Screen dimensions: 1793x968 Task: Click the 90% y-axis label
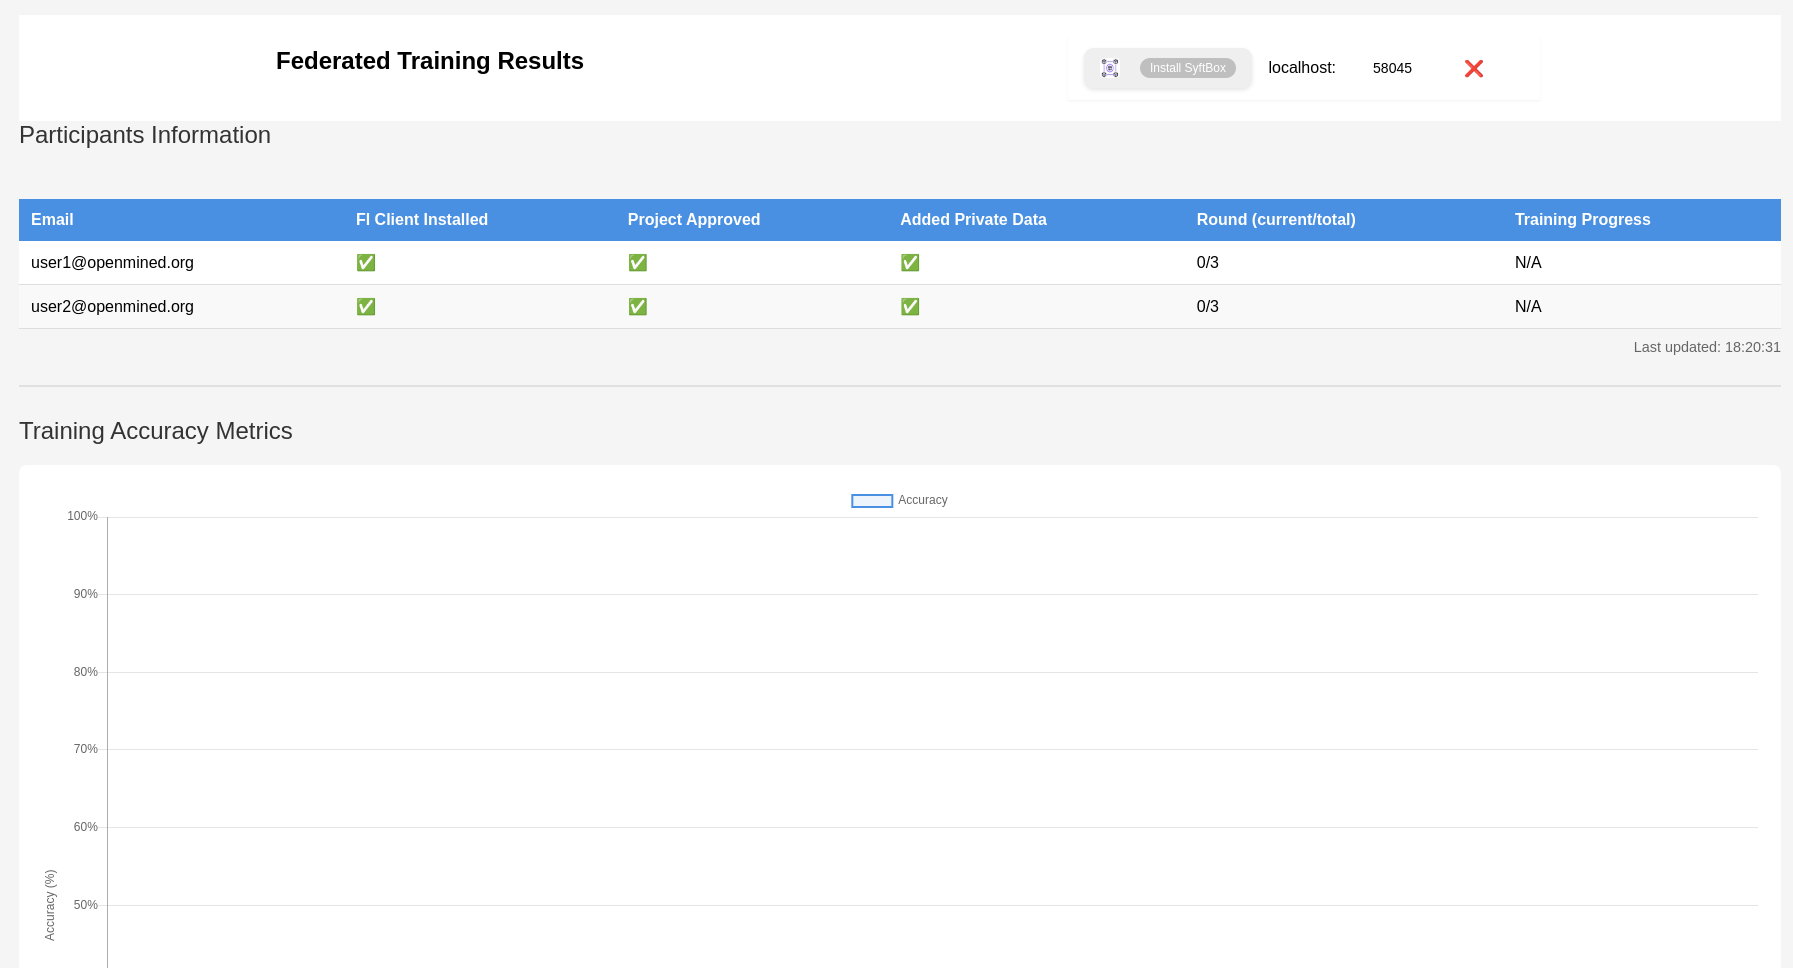point(85,594)
